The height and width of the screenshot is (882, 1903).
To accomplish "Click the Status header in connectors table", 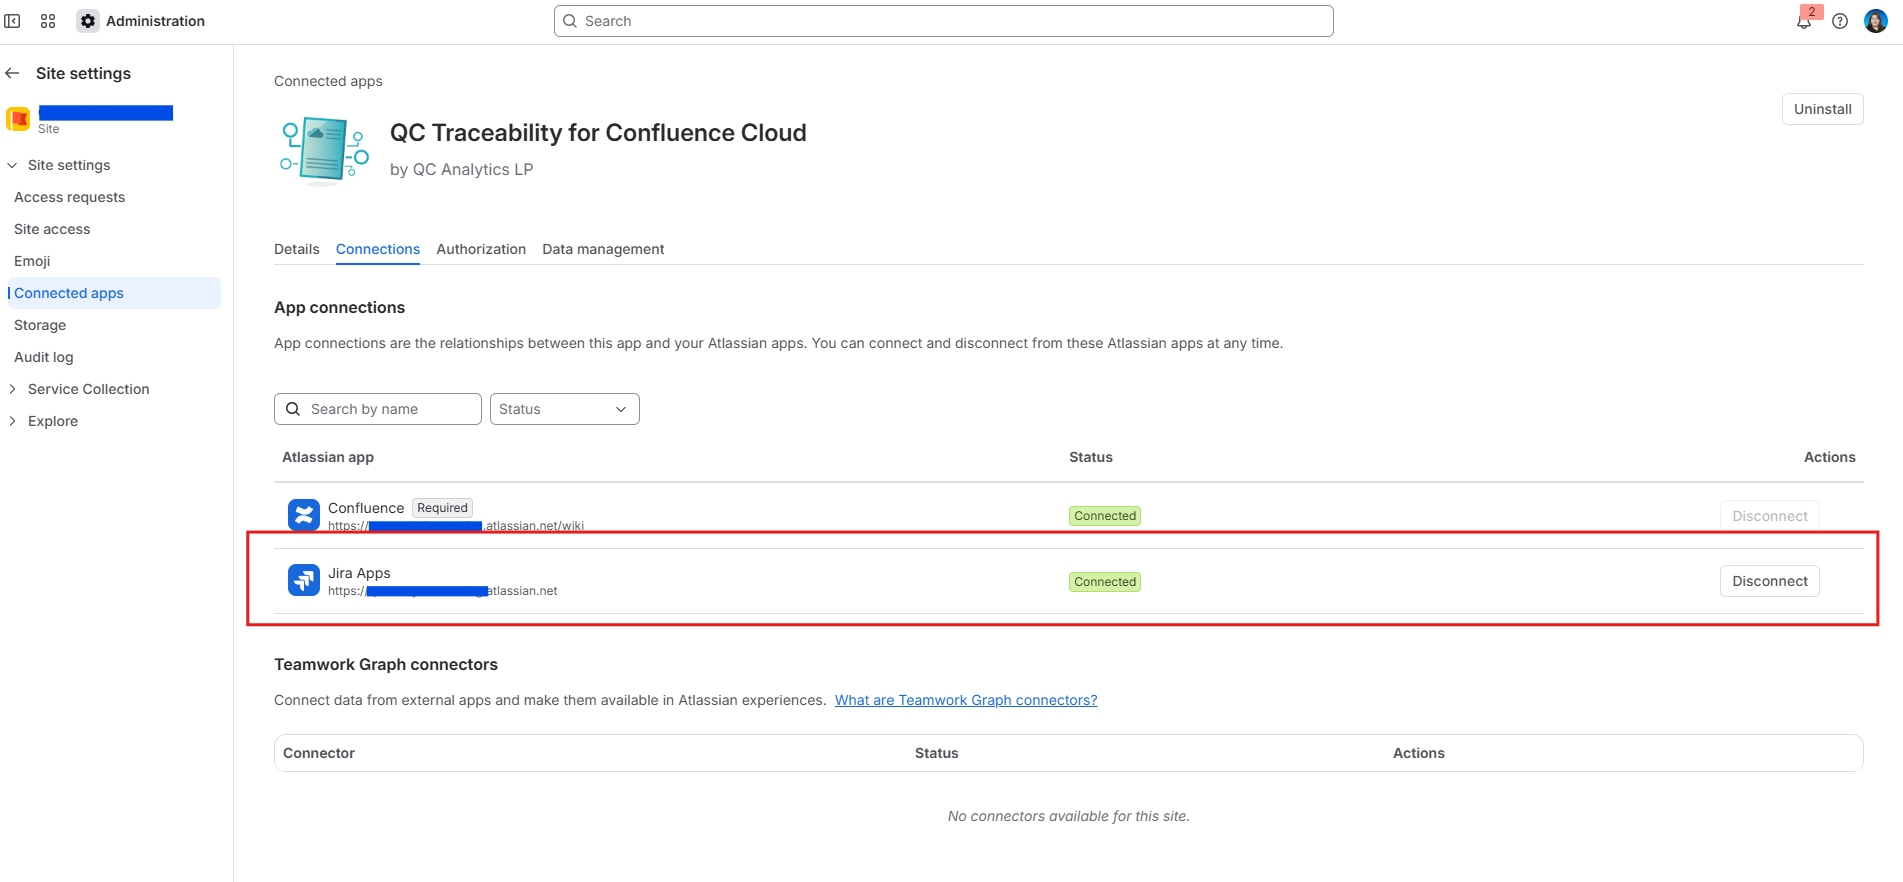I will coord(936,753).
